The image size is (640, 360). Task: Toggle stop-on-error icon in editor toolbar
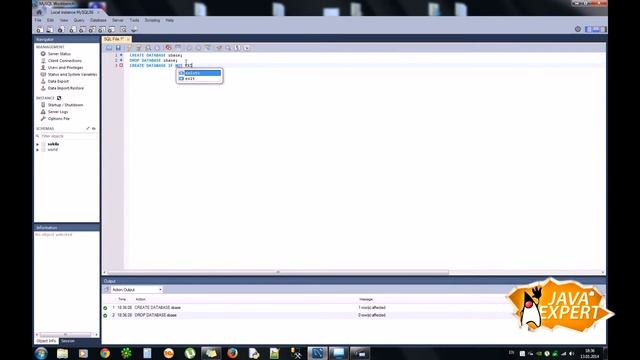pos(168,48)
